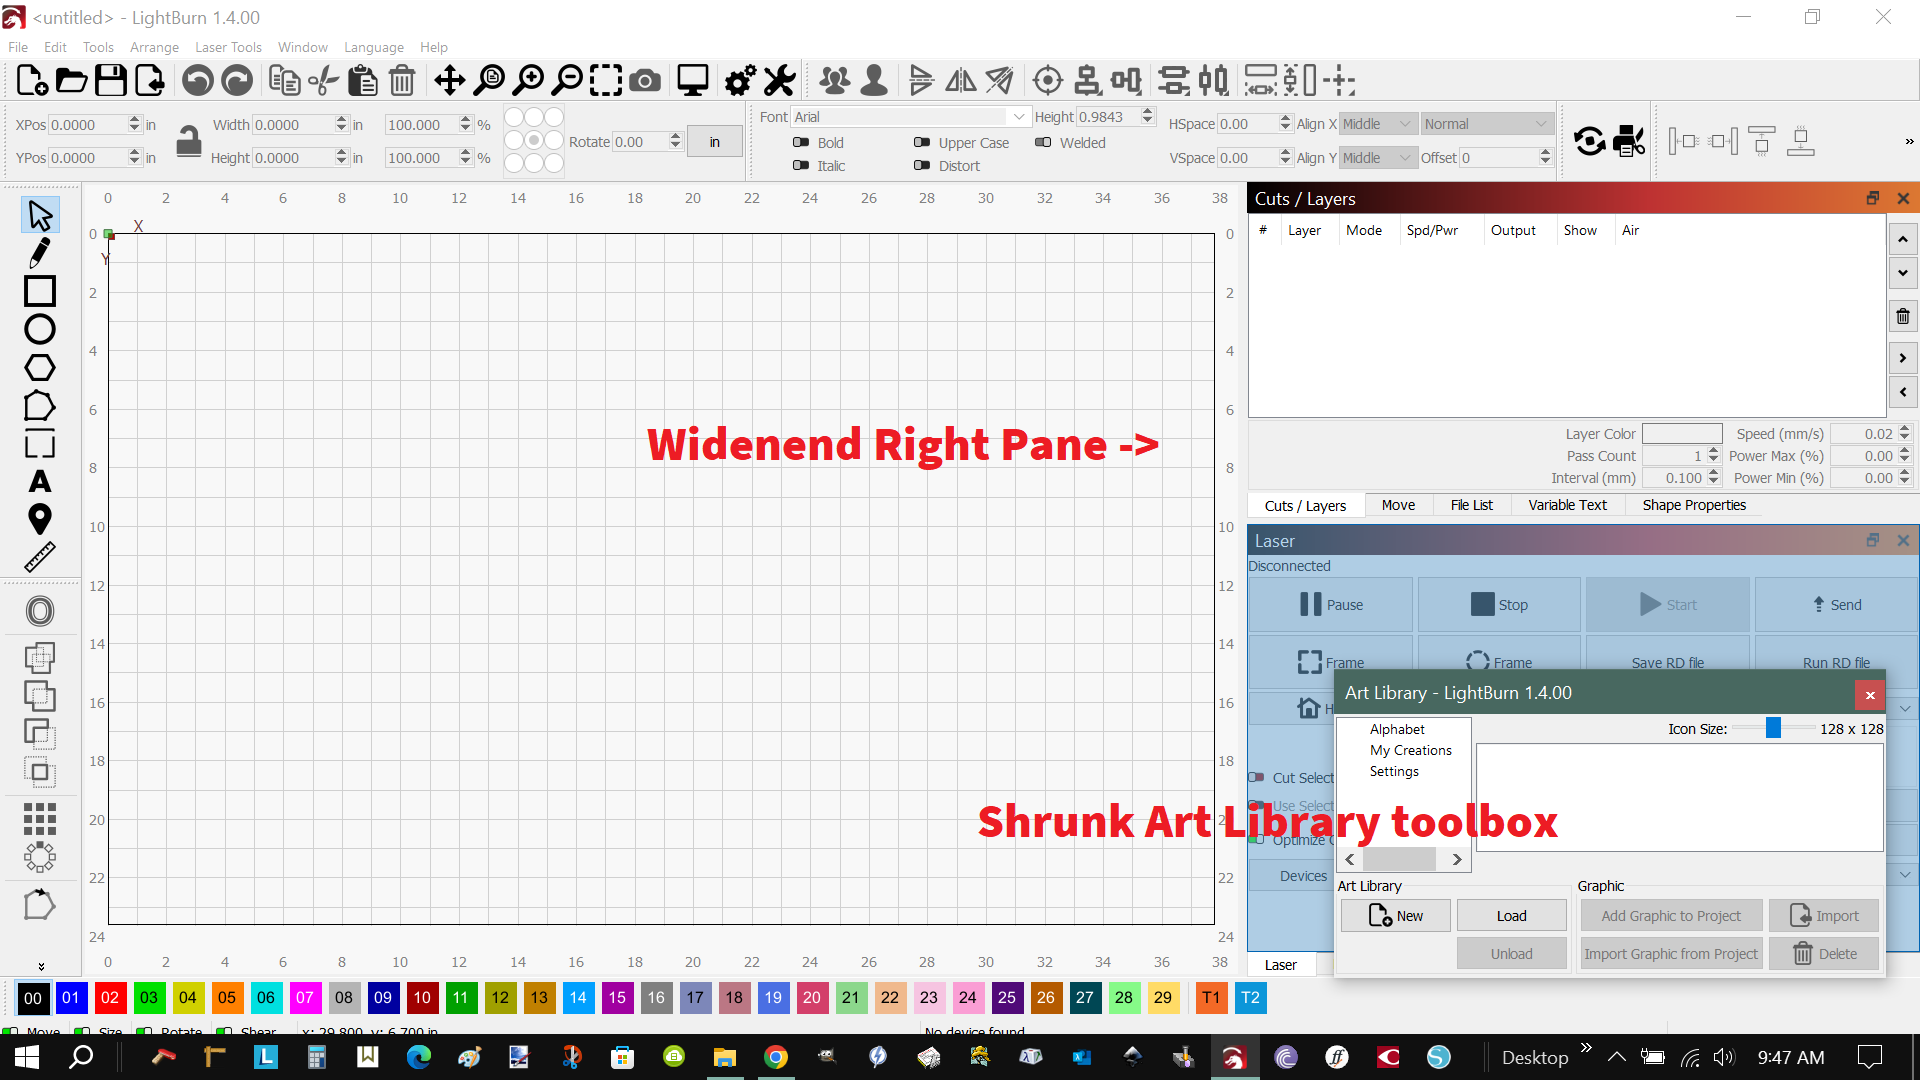Open the Preview monitor icon
1920x1080 pixels.
(692, 81)
